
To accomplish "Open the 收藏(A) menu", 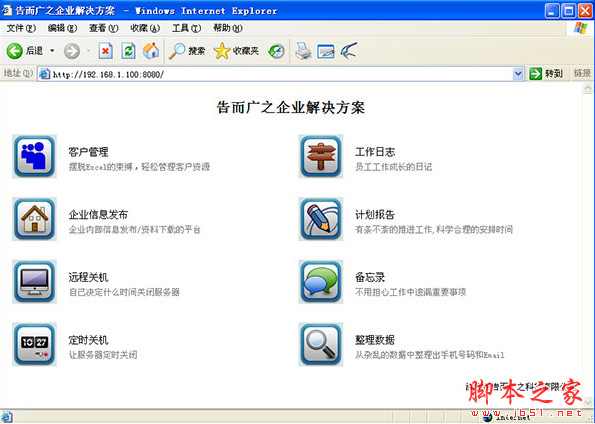I will click(x=145, y=28).
